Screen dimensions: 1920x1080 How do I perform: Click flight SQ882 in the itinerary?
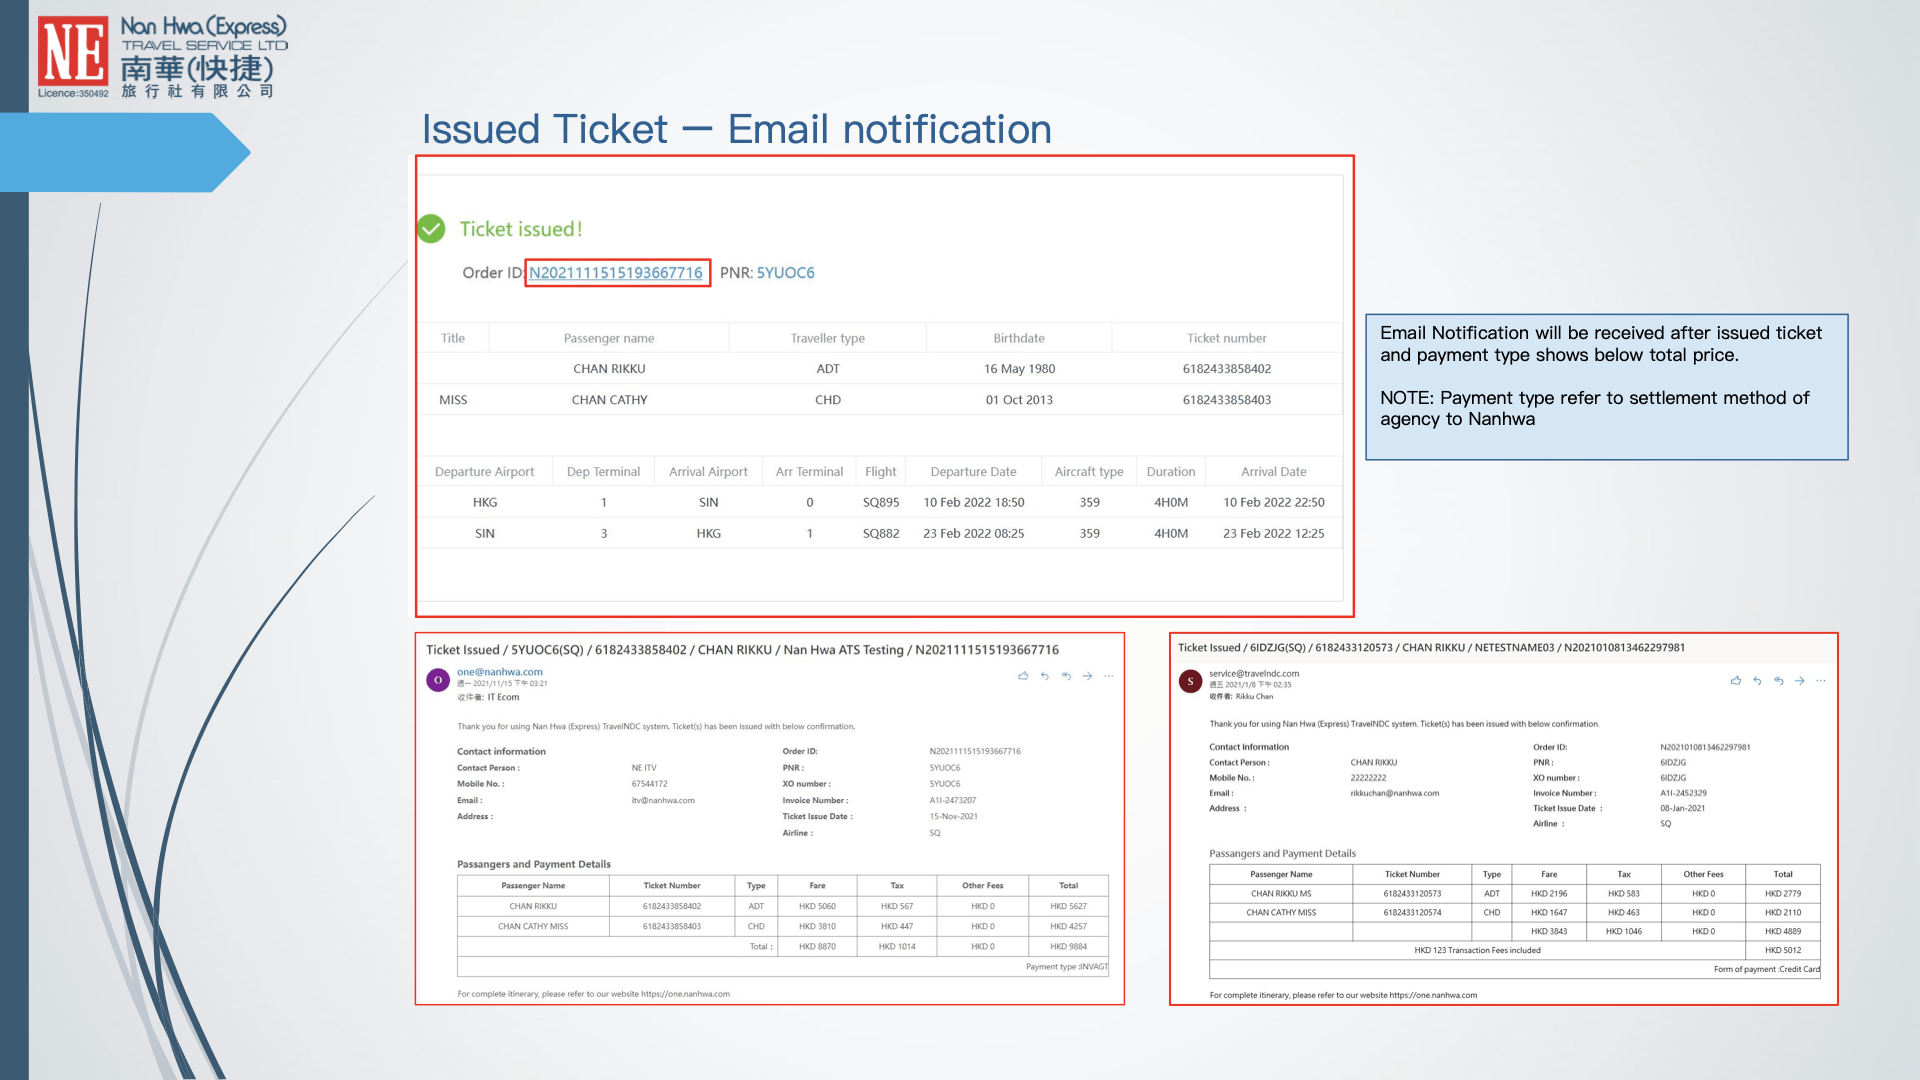pyautogui.click(x=881, y=534)
